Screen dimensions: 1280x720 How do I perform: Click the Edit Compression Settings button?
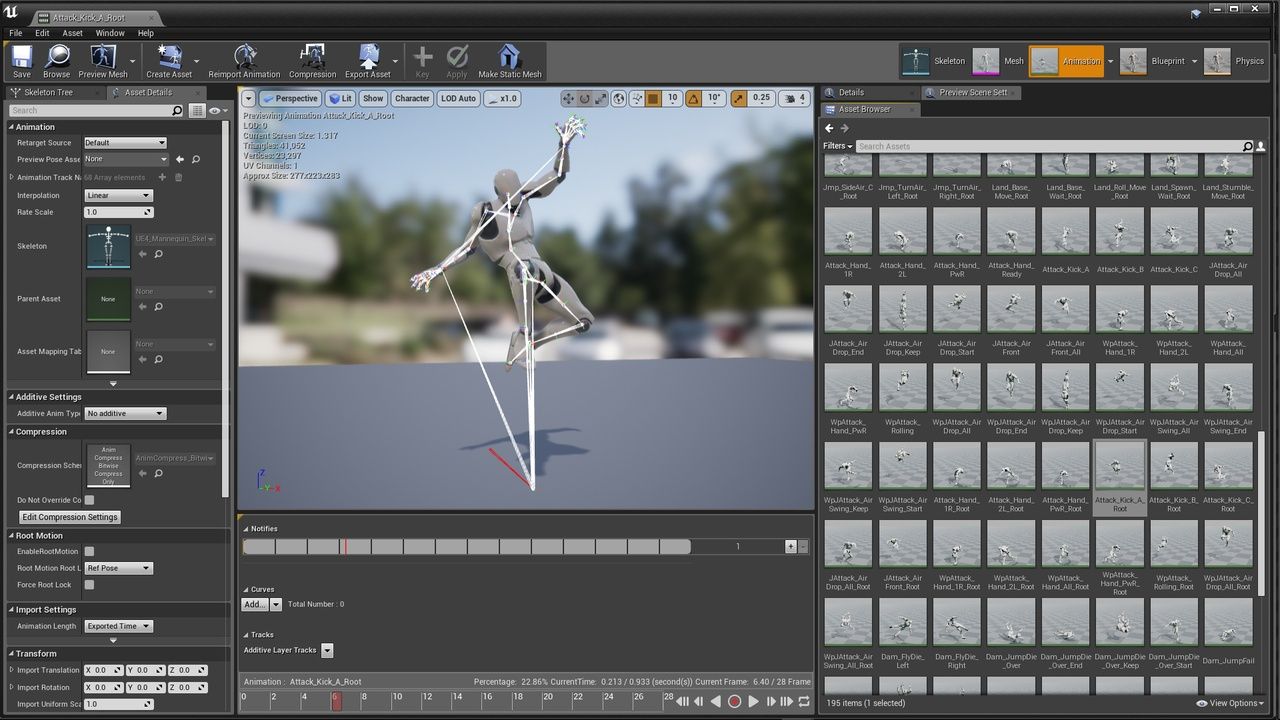(x=70, y=517)
